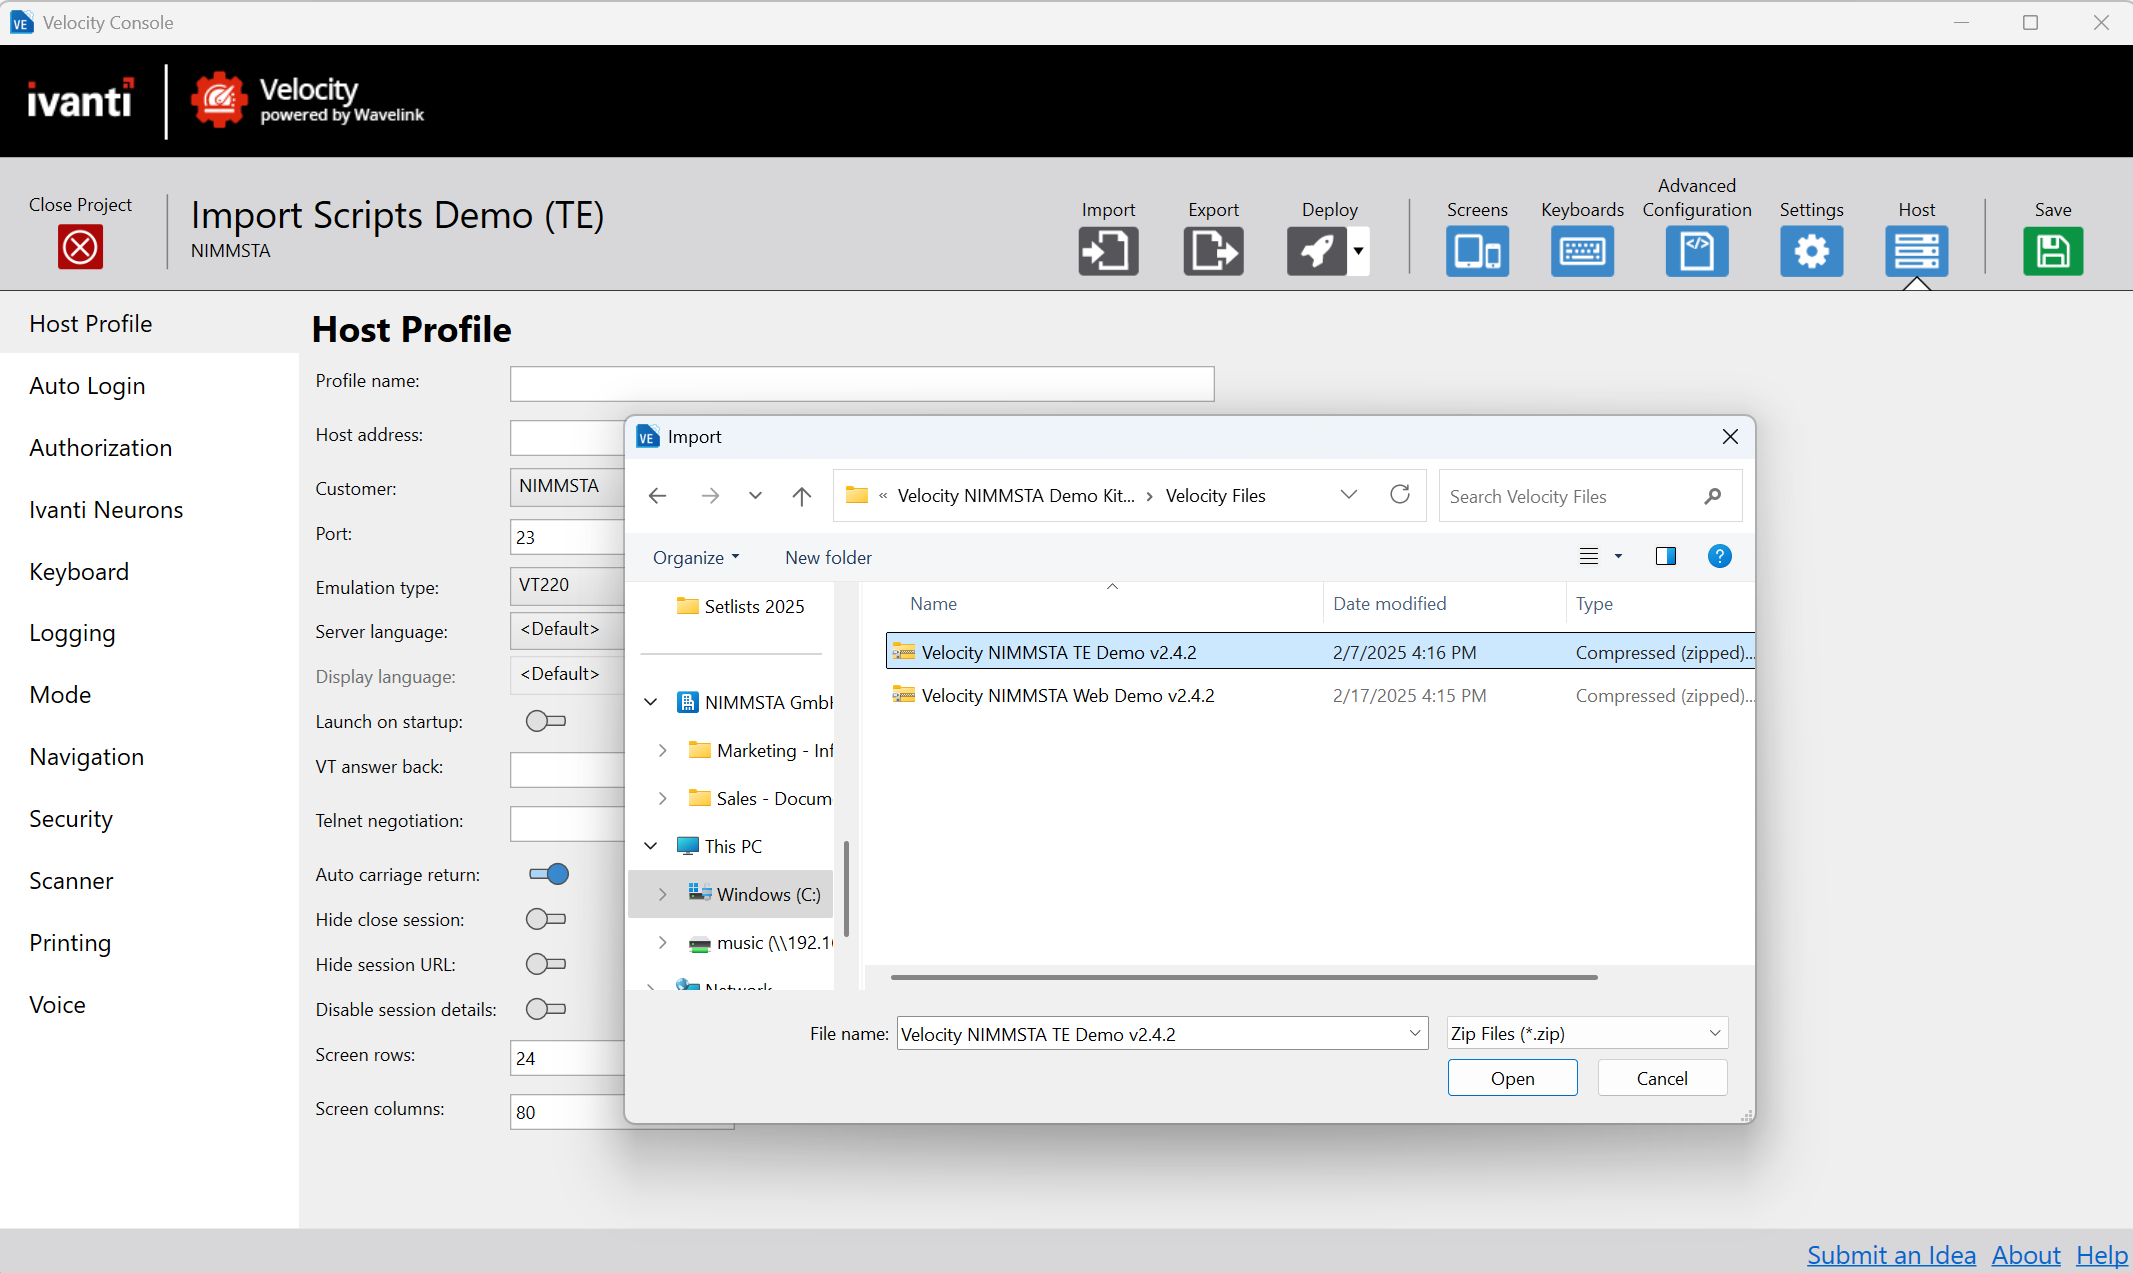Select the Auto Login sidebar tab
This screenshot has width=2133, height=1273.
point(150,386)
